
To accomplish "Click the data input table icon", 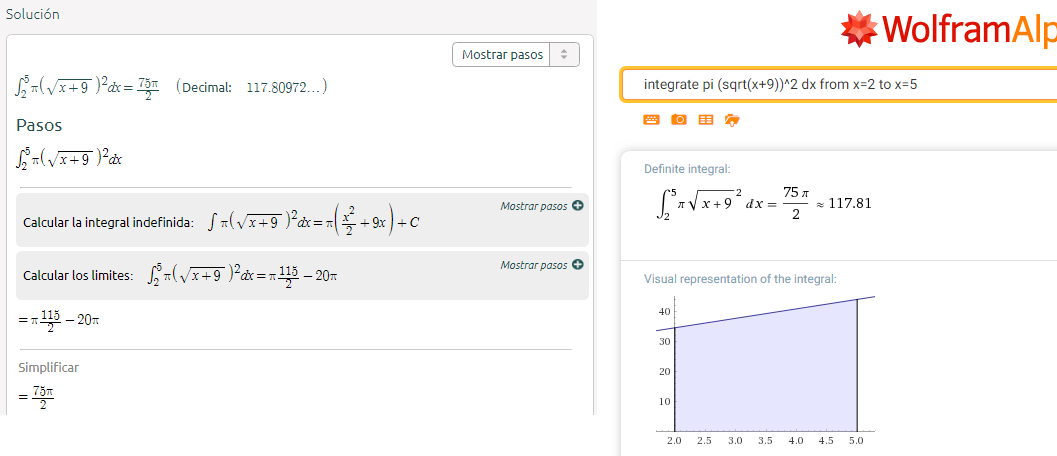I will [x=705, y=120].
